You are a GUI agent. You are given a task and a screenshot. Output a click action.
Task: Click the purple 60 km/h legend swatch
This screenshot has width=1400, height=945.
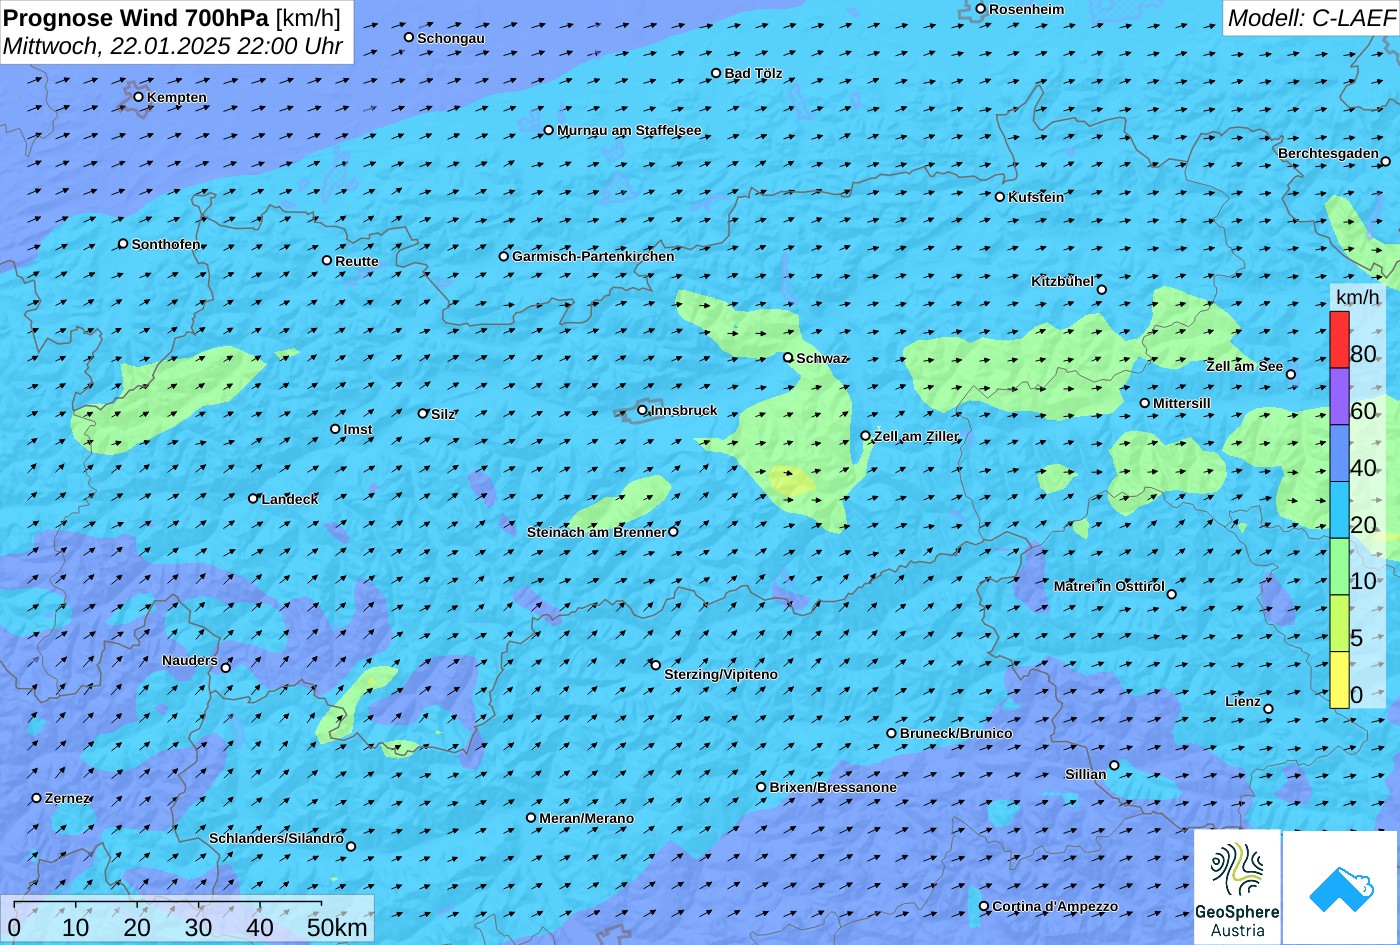(1339, 397)
